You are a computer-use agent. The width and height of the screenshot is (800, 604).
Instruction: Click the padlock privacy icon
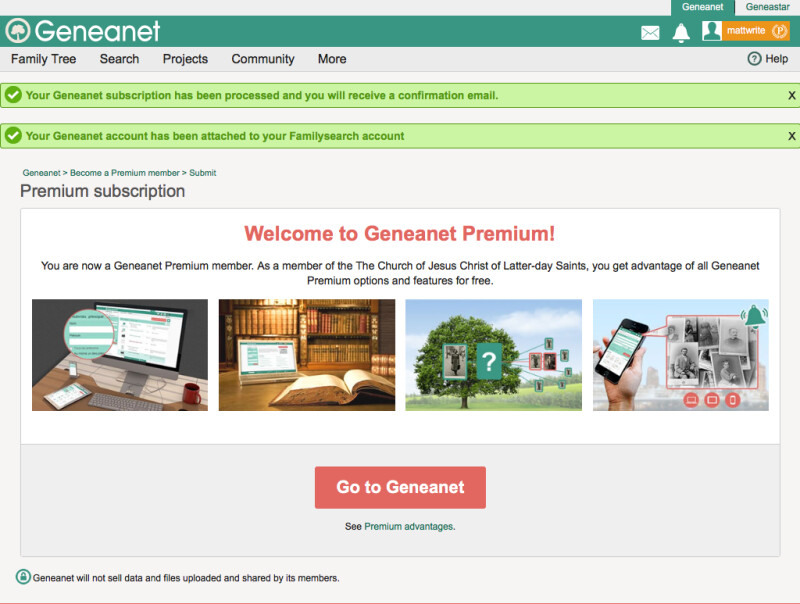[x=23, y=576]
